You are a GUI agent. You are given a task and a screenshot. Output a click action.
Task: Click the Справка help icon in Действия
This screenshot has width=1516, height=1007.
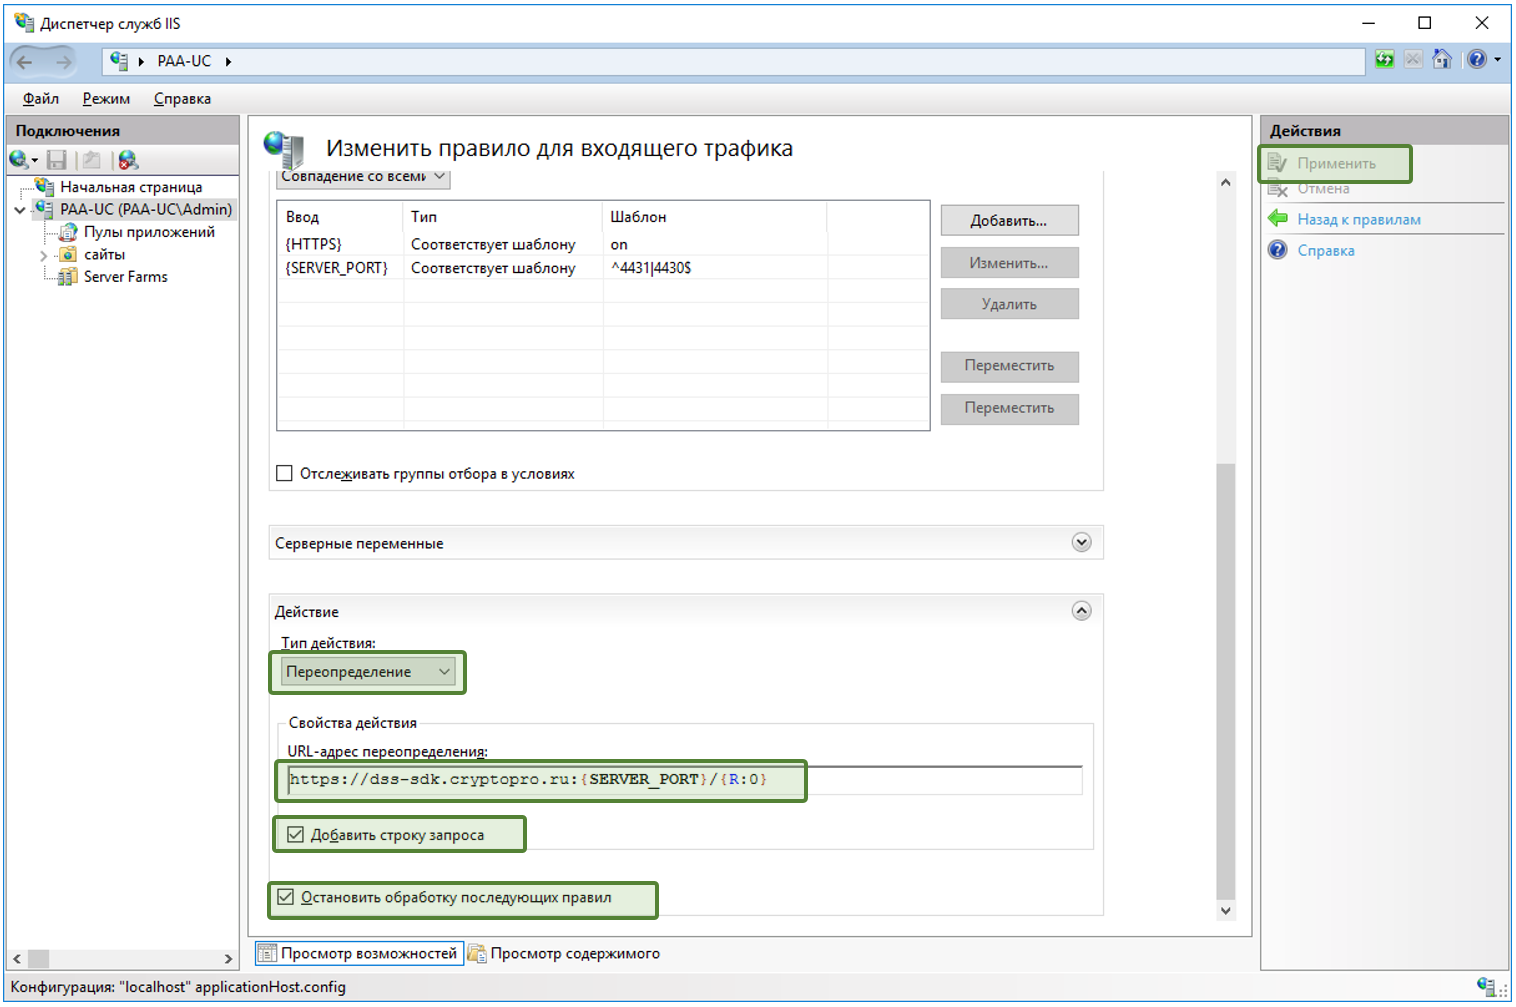click(x=1278, y=250)
